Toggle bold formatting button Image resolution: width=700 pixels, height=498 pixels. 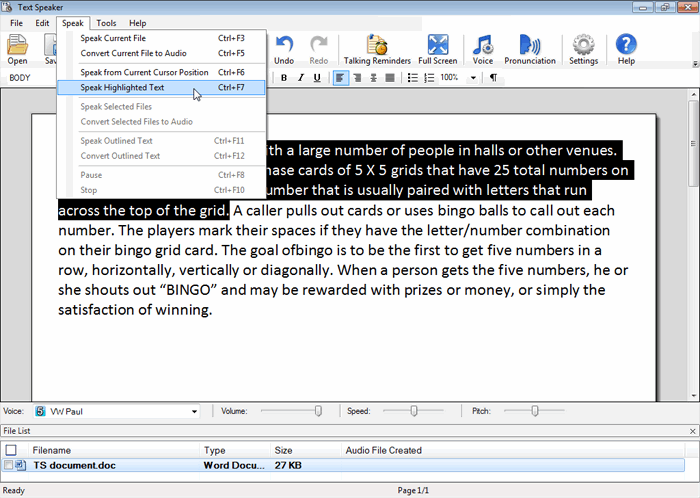[x=284, y=77]
